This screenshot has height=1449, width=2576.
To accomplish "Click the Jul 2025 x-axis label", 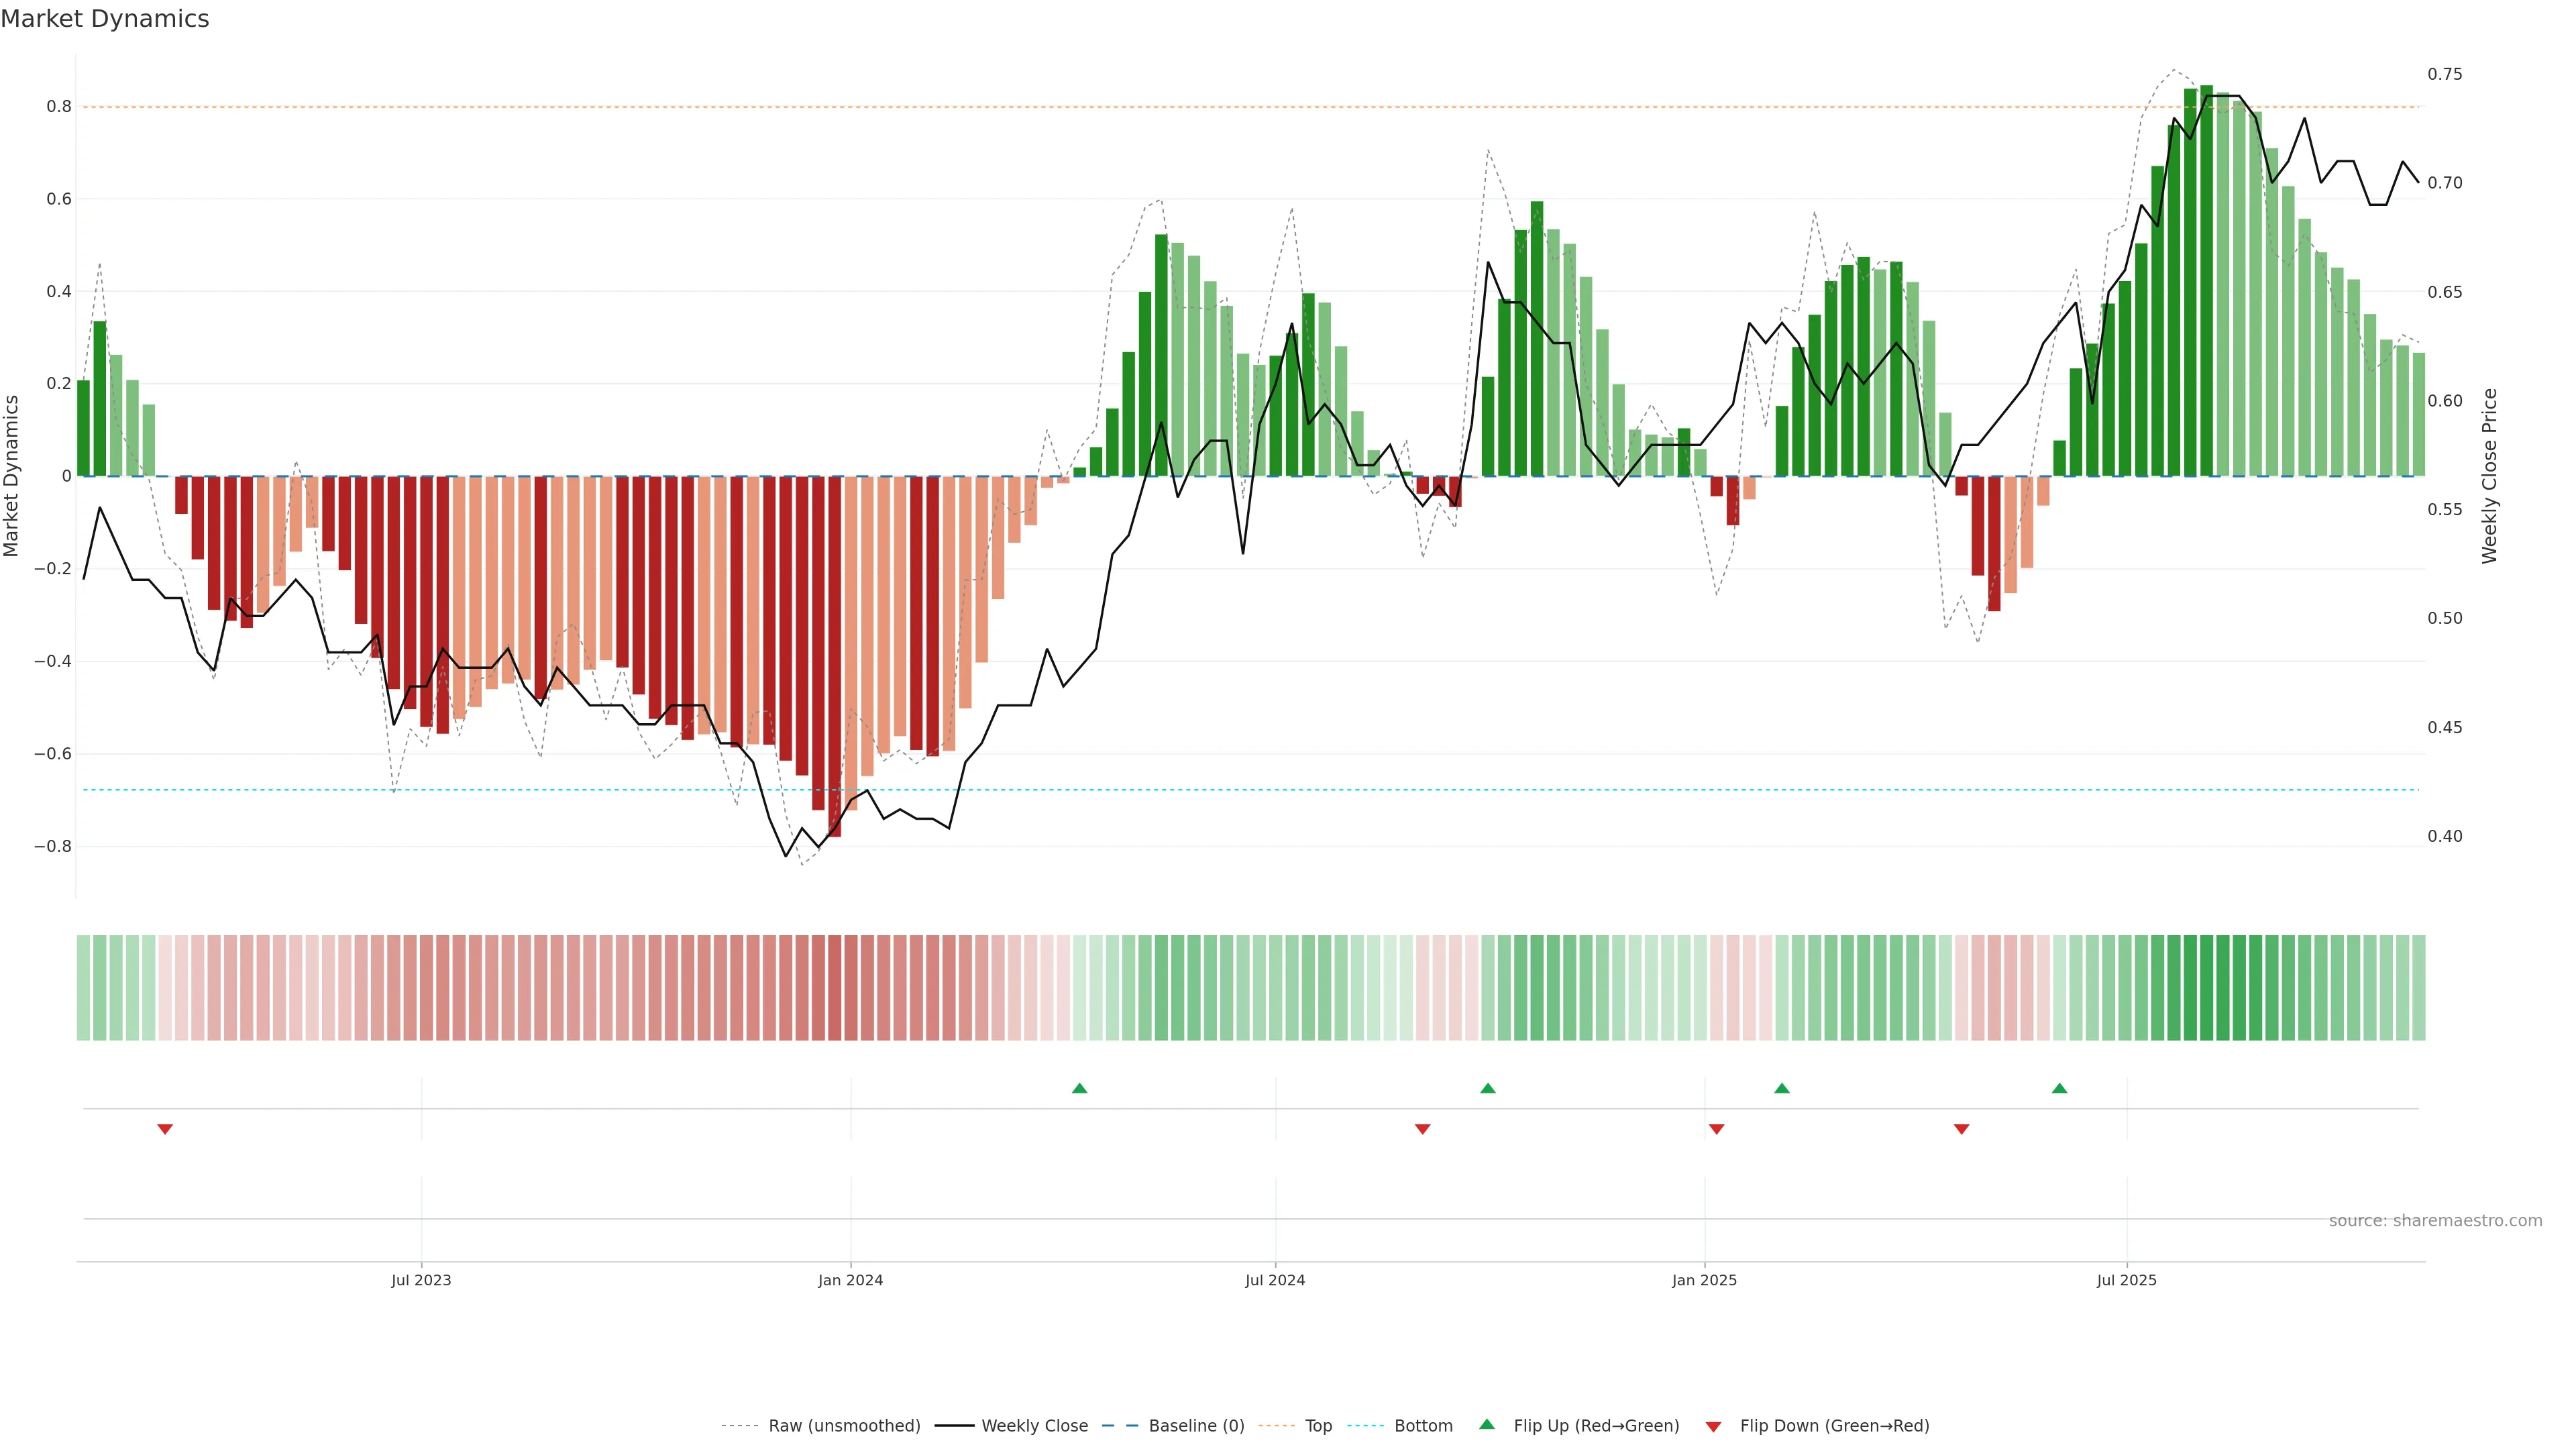I will click(x=2127, y=1280).
